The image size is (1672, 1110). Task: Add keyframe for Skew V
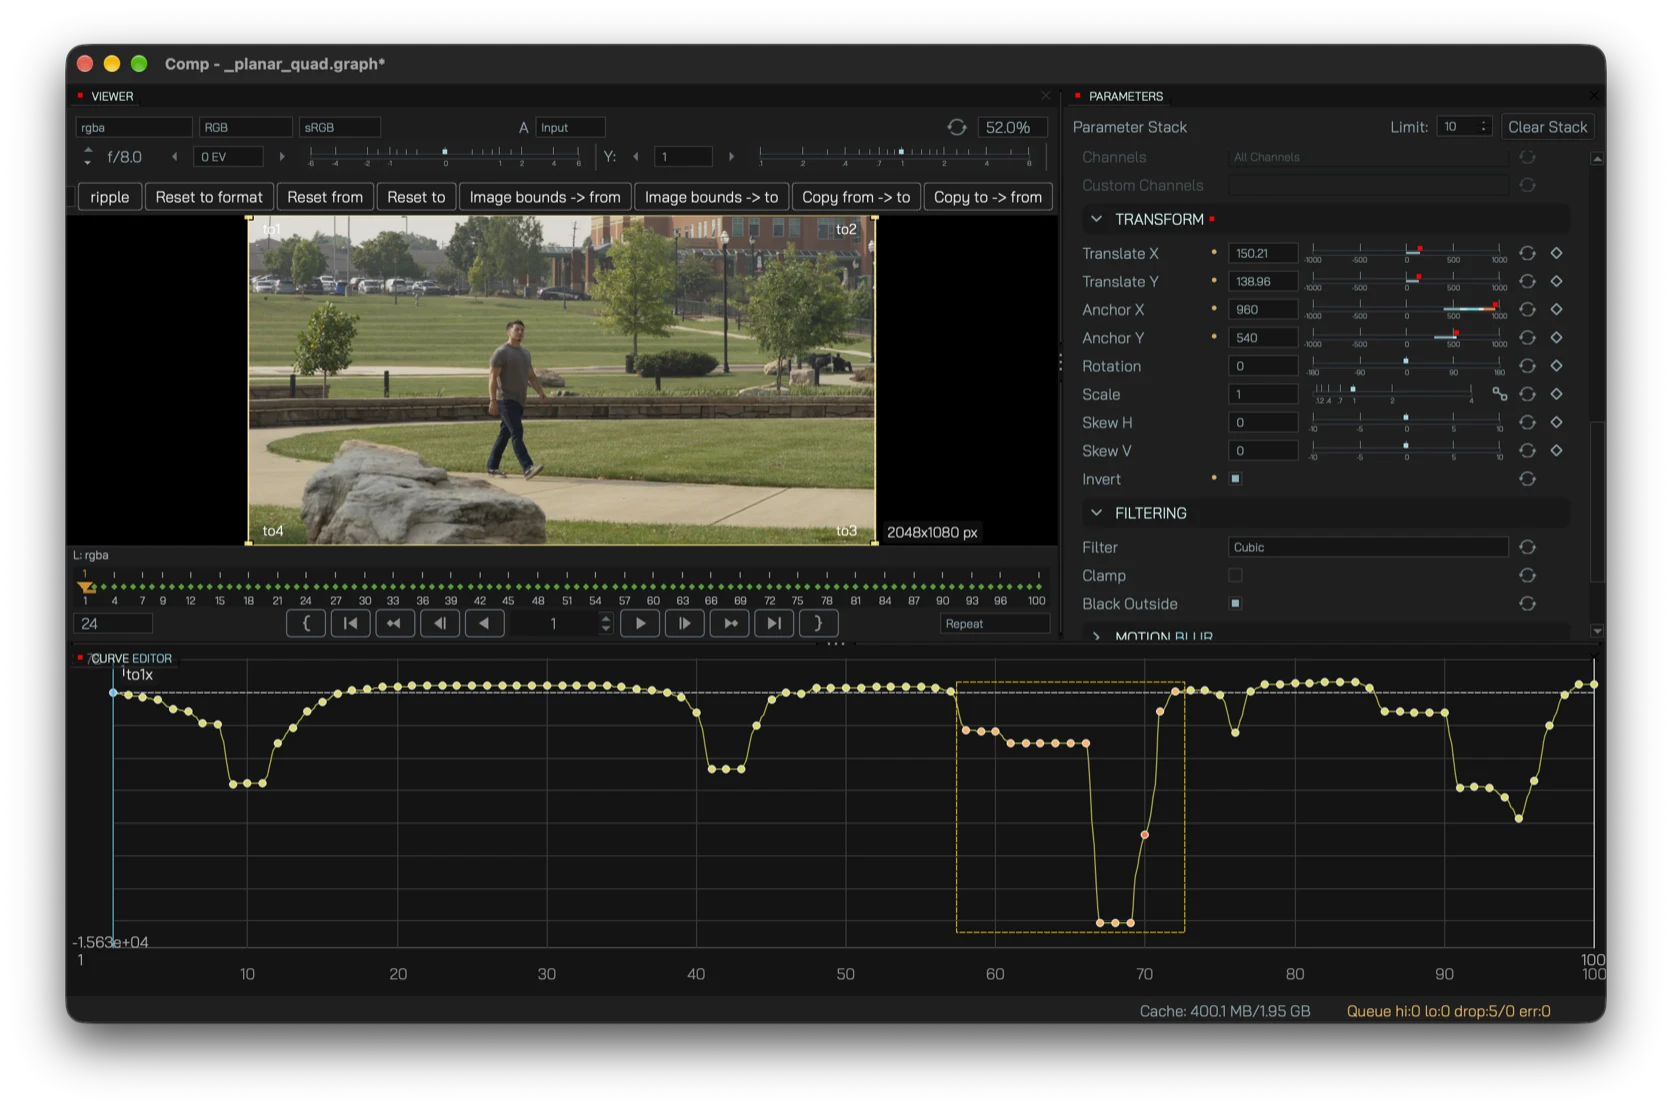[1556, 450]
